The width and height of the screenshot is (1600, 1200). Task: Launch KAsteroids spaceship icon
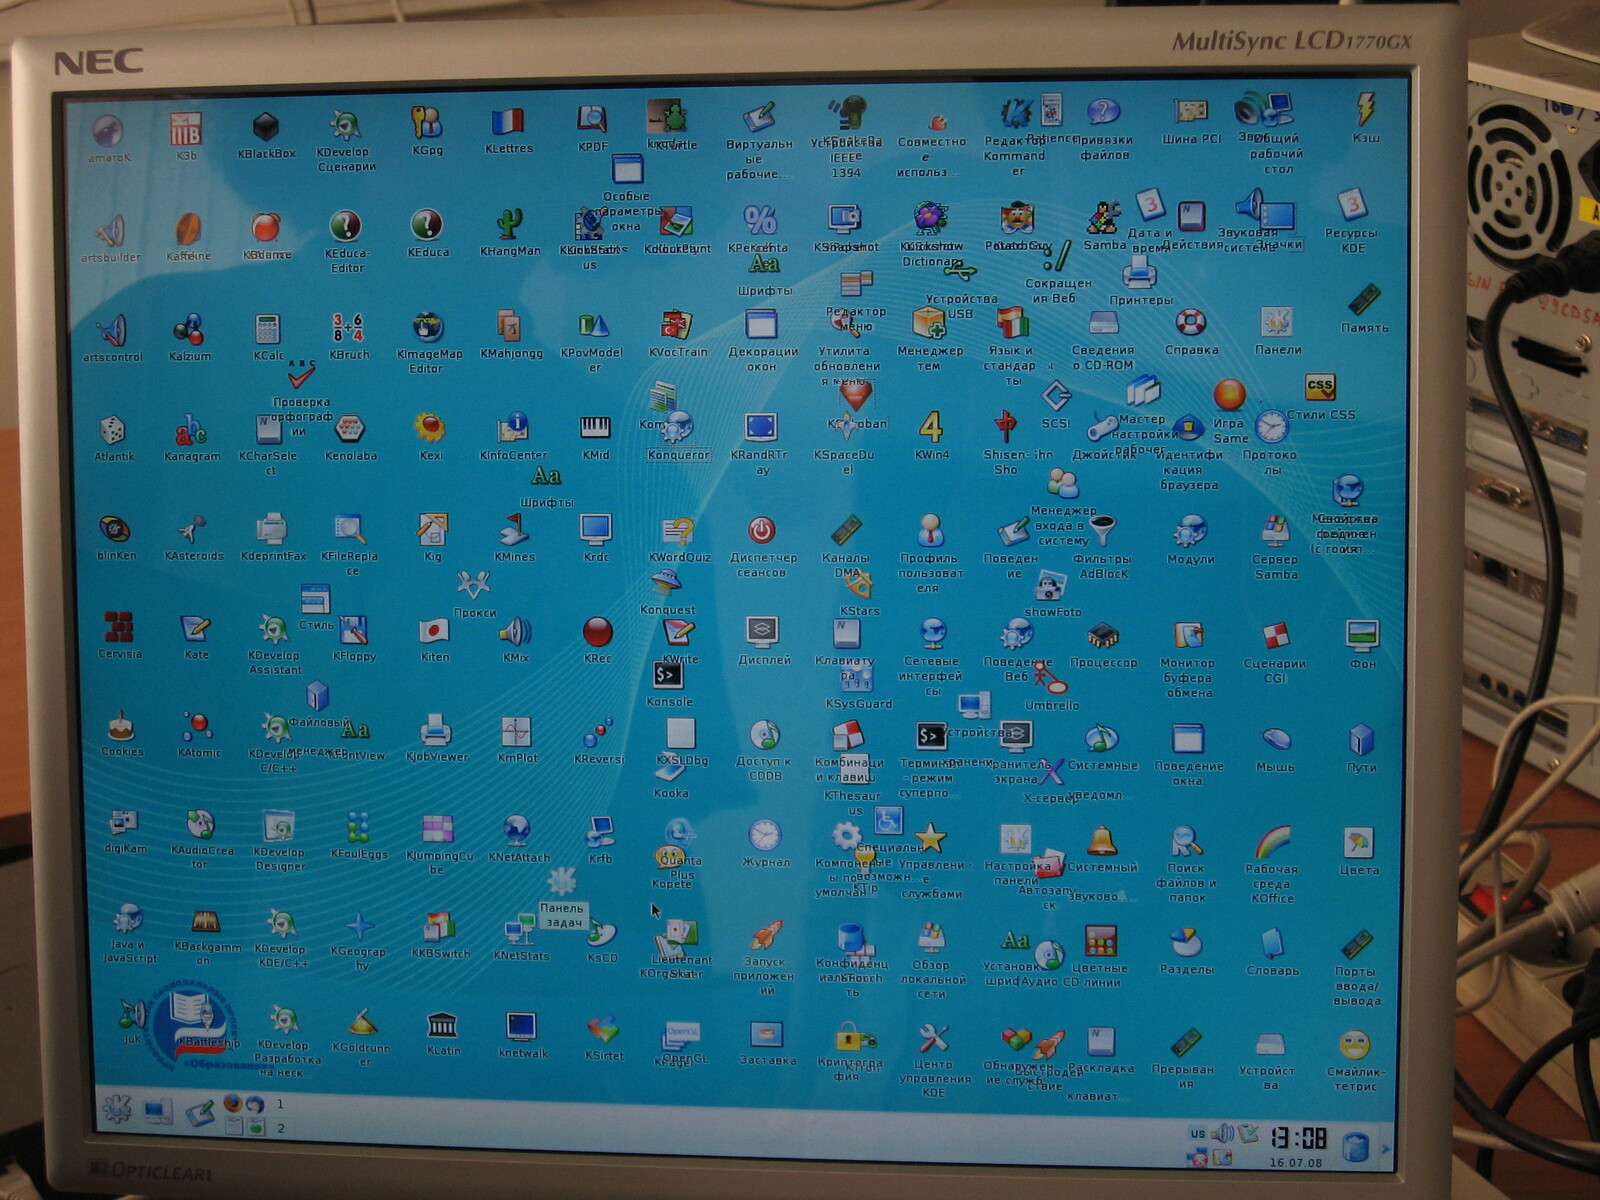click(x=191, y=529)
